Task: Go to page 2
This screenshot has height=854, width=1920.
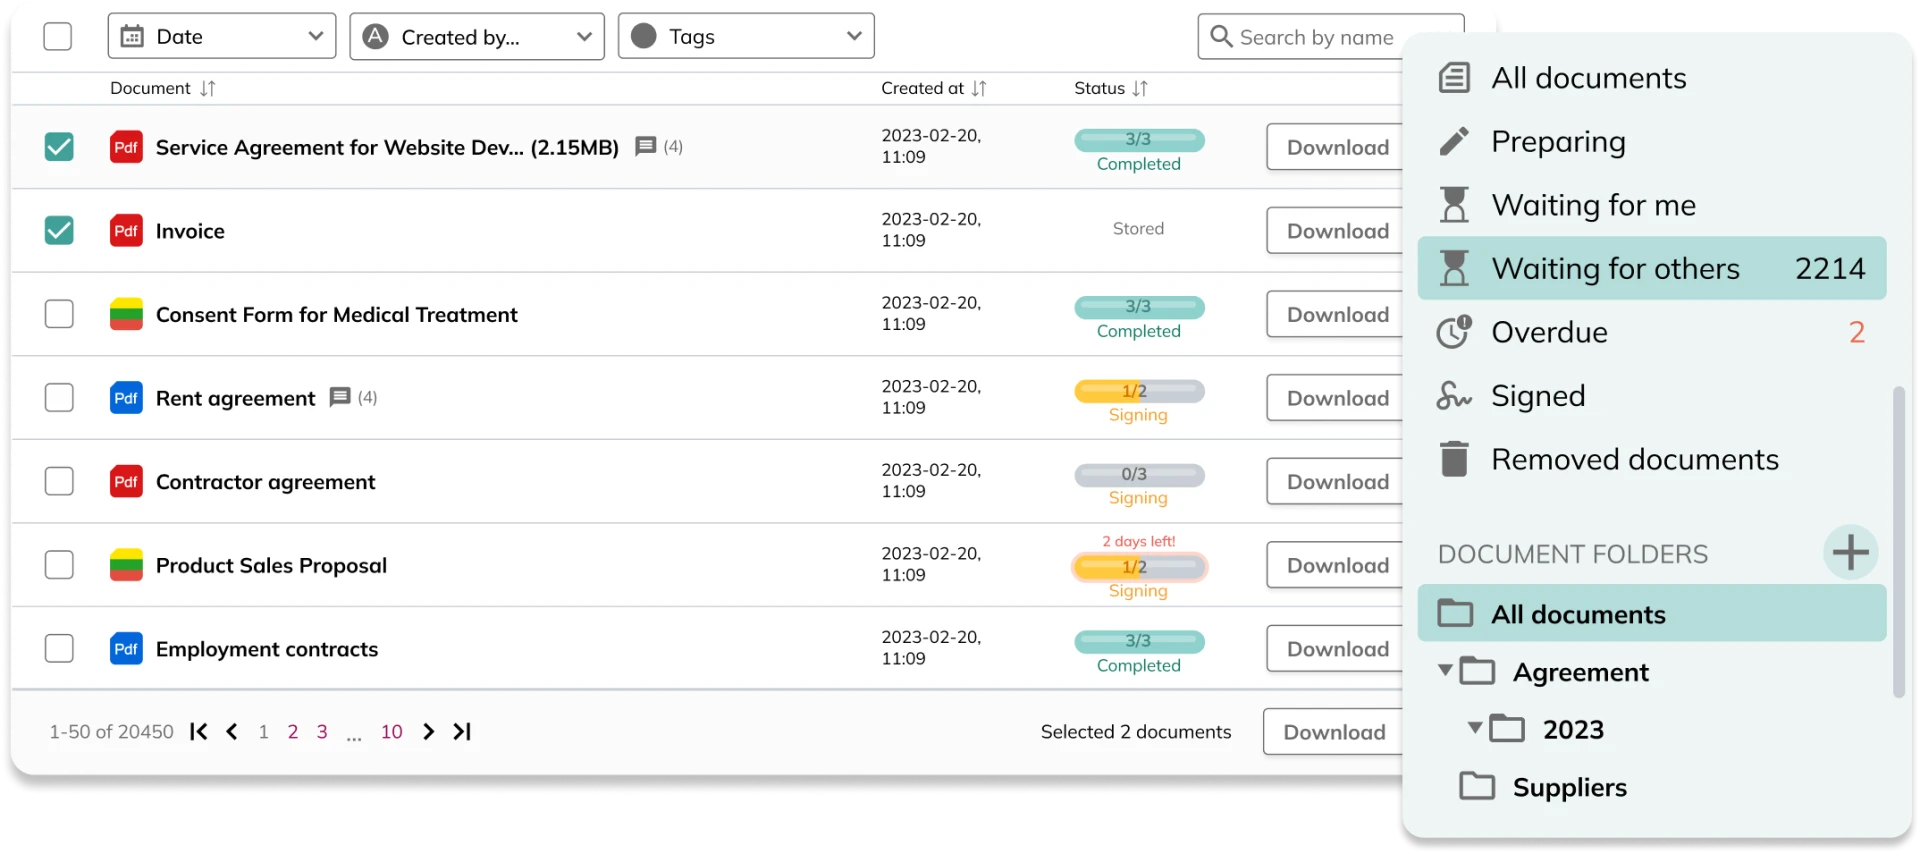Action: coord(293,732)
